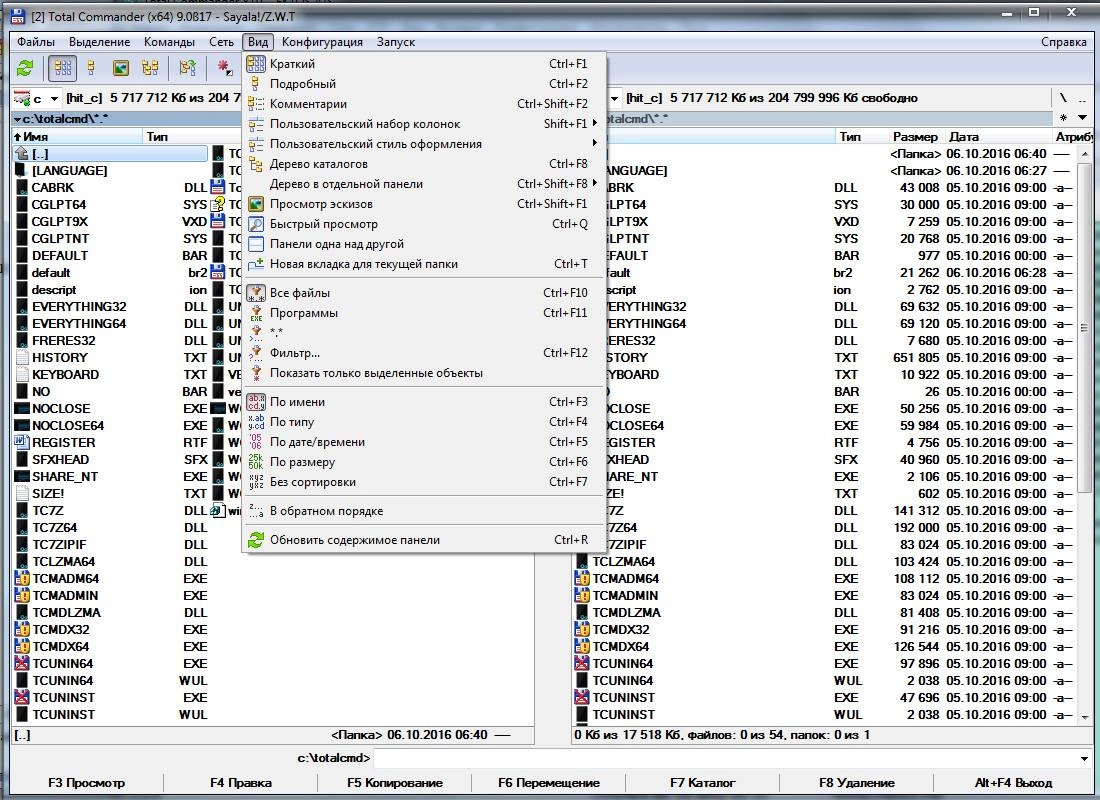
Task: Click the F8 Удаление button
Action: point(857,782)
